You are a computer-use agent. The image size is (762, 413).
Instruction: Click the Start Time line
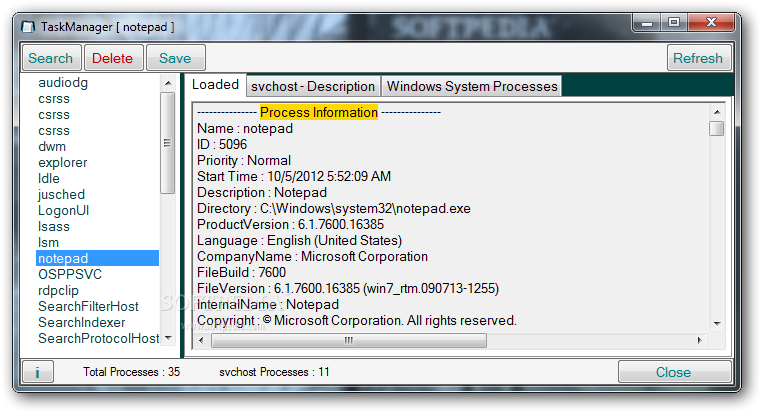tap(294, 177)
